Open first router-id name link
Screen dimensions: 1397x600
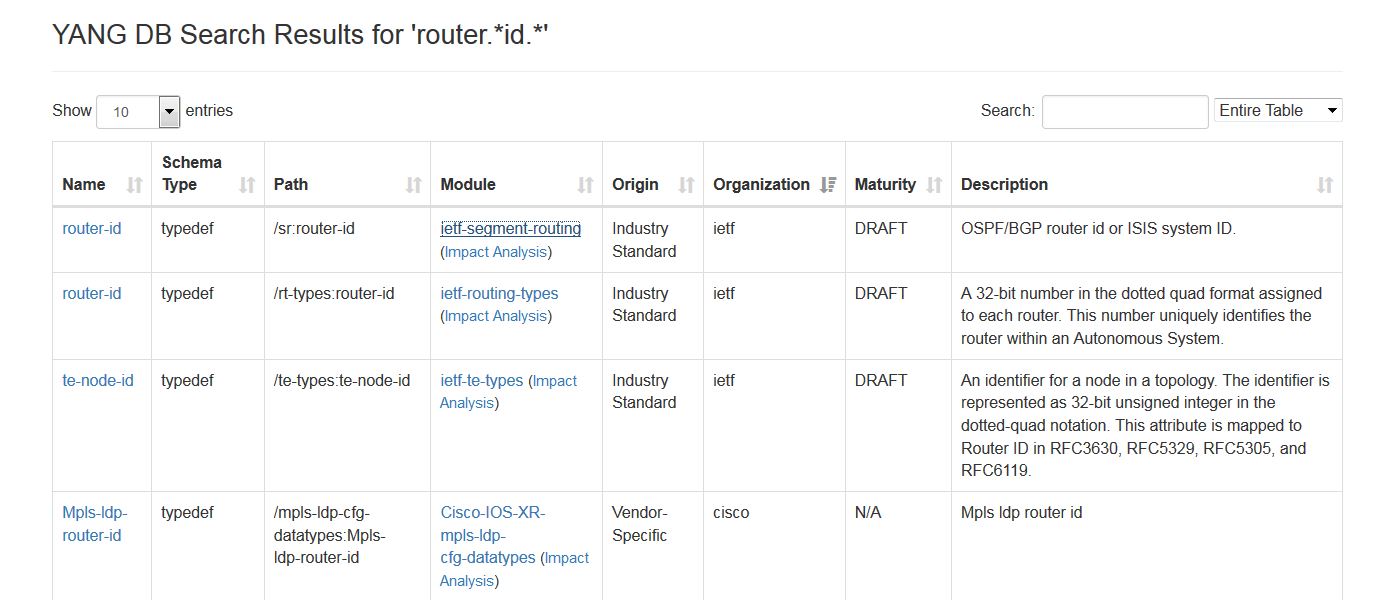92,229
